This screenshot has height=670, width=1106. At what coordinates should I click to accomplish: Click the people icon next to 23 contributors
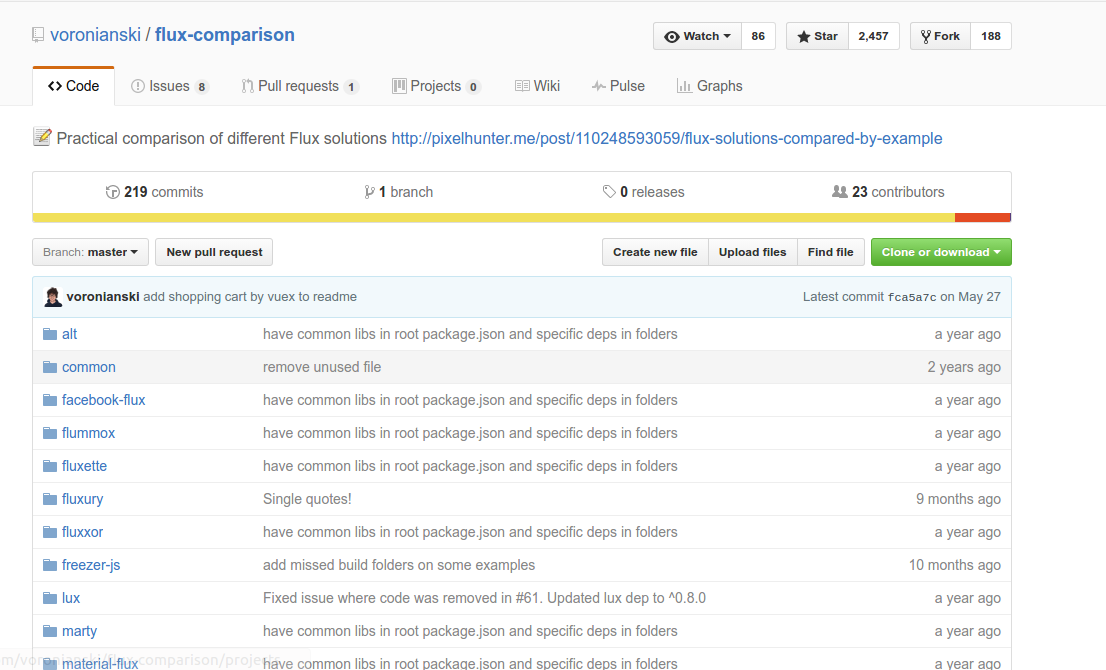point(839,192)
